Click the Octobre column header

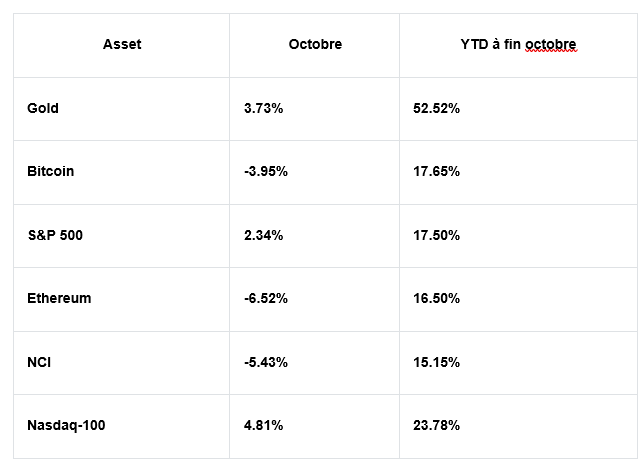tap(315, 45)
